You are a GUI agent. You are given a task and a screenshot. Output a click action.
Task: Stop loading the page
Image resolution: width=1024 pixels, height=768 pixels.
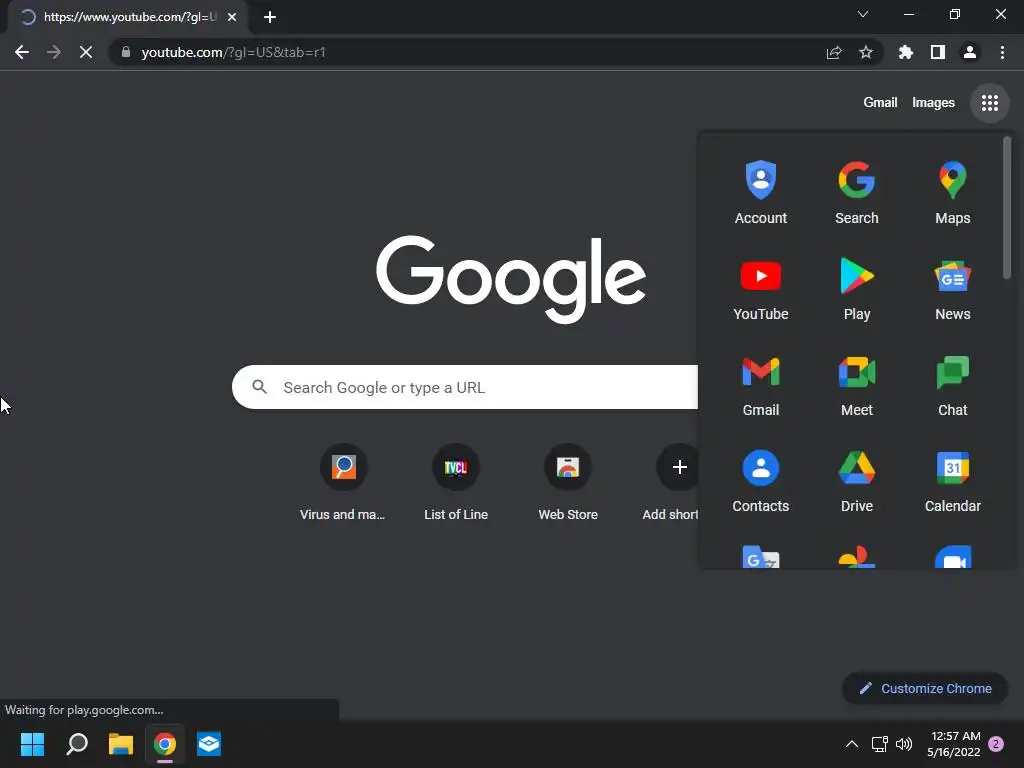[86, 52]
